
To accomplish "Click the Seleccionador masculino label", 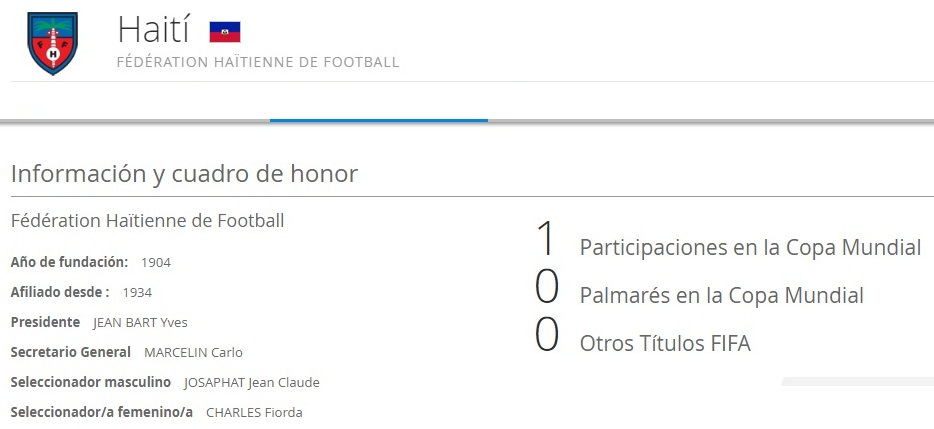I will [x=90, y=382].
